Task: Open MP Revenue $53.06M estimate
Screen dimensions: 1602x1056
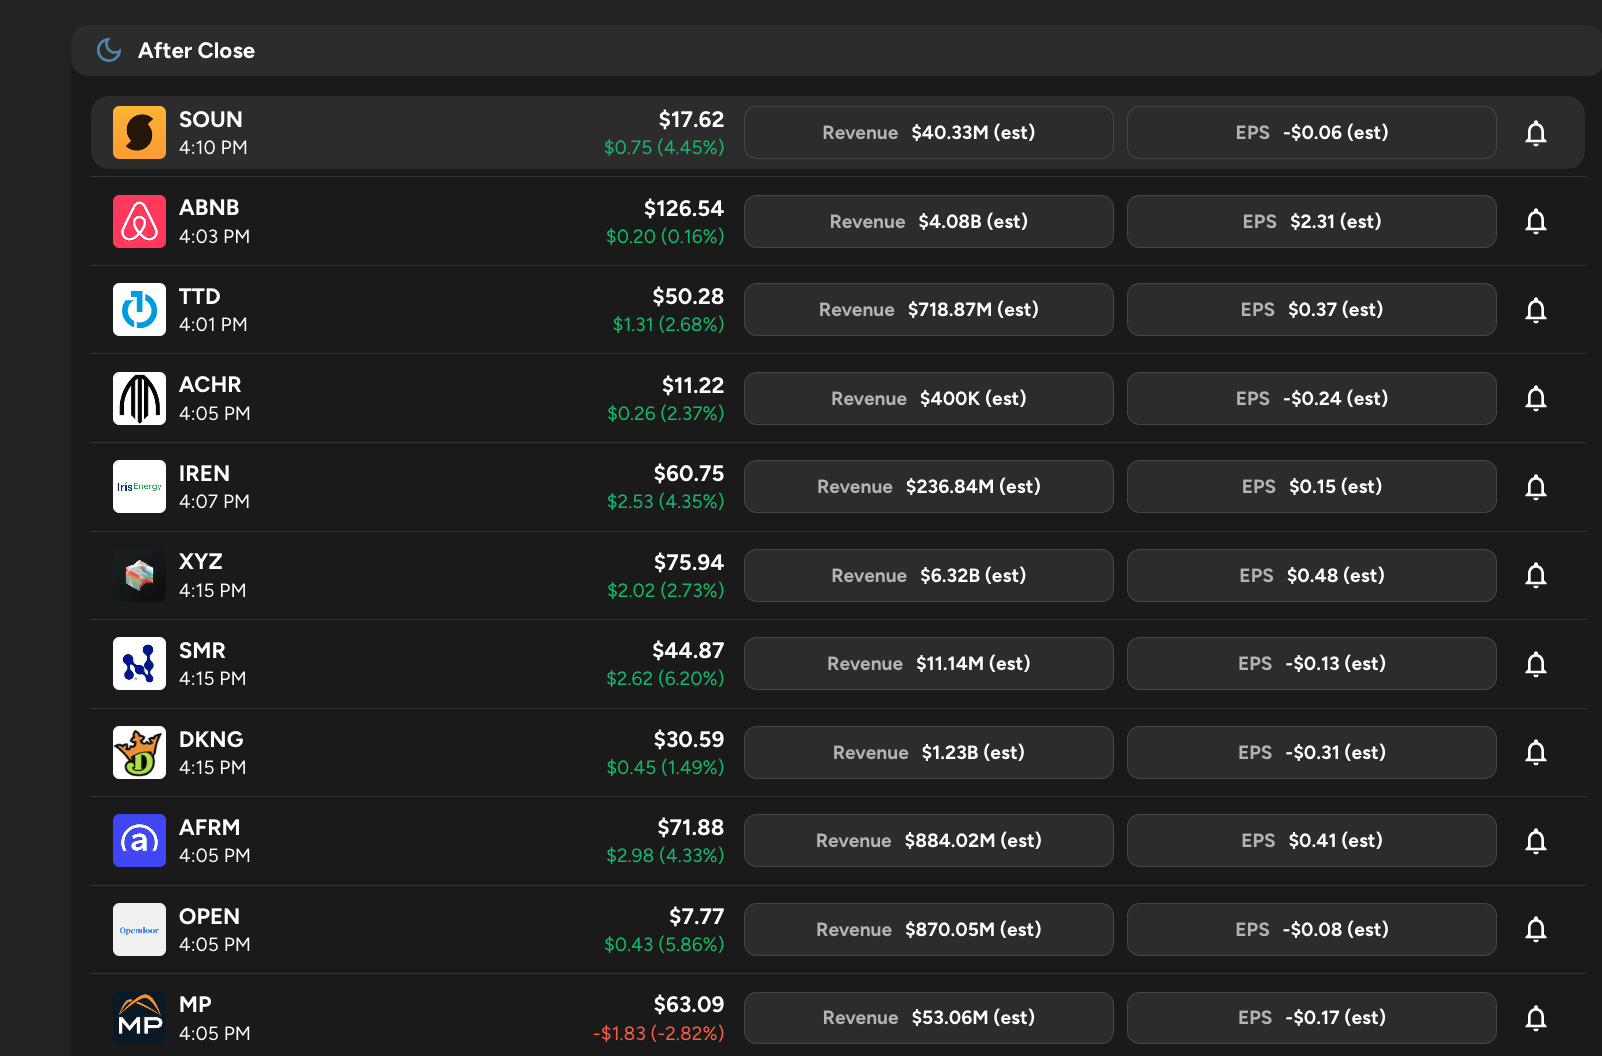Action: (x=929, y=1018)
